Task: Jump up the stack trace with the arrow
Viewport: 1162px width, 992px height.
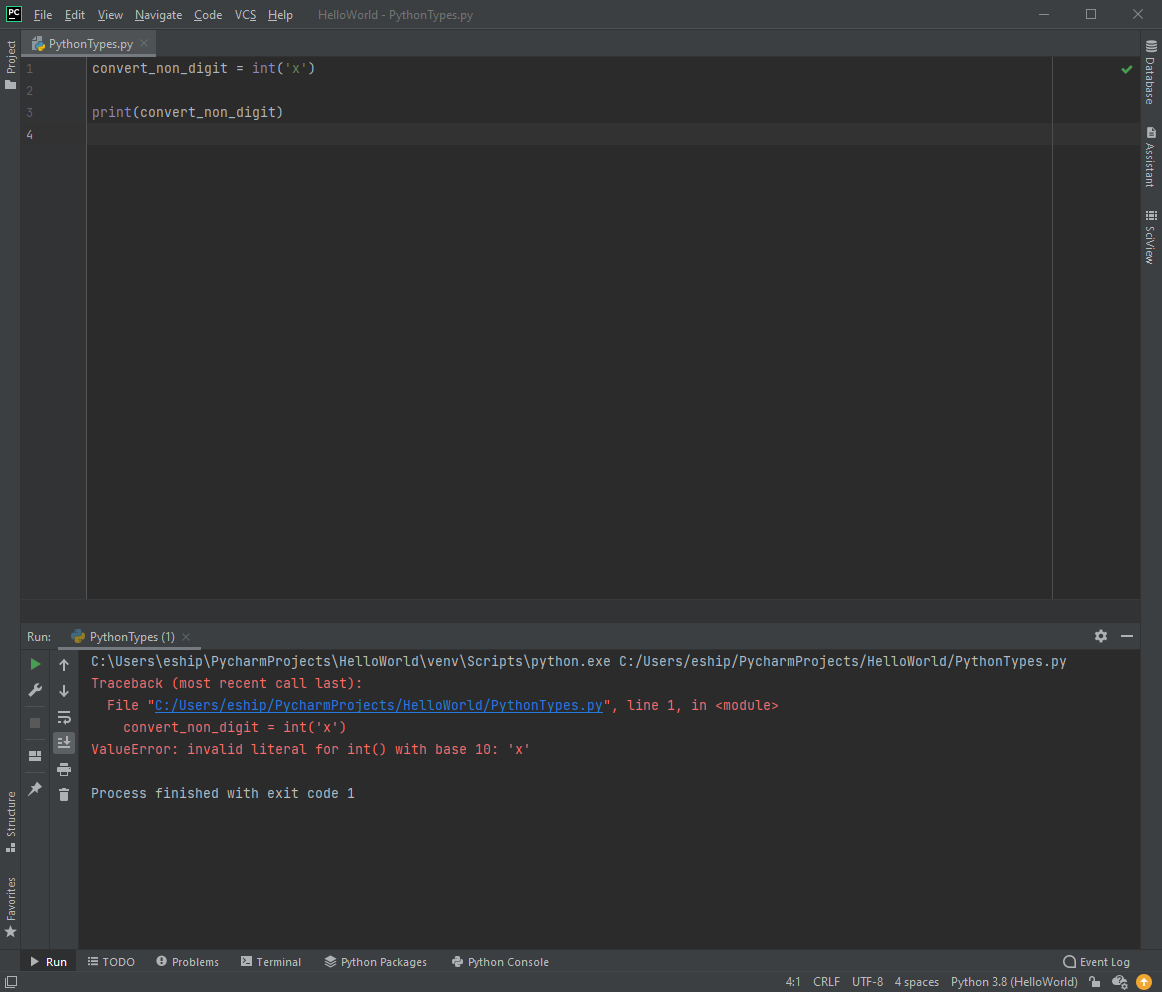Action: [63, 663]
